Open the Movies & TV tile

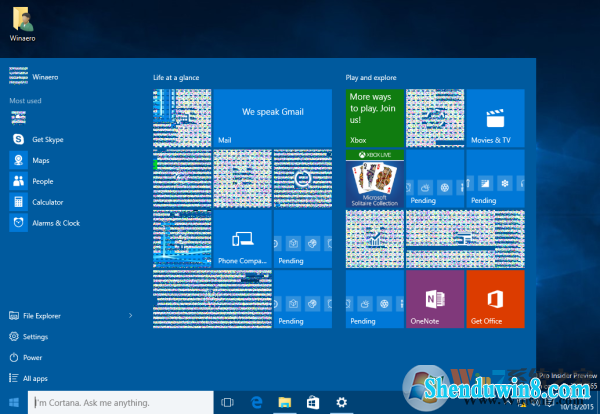495,118
